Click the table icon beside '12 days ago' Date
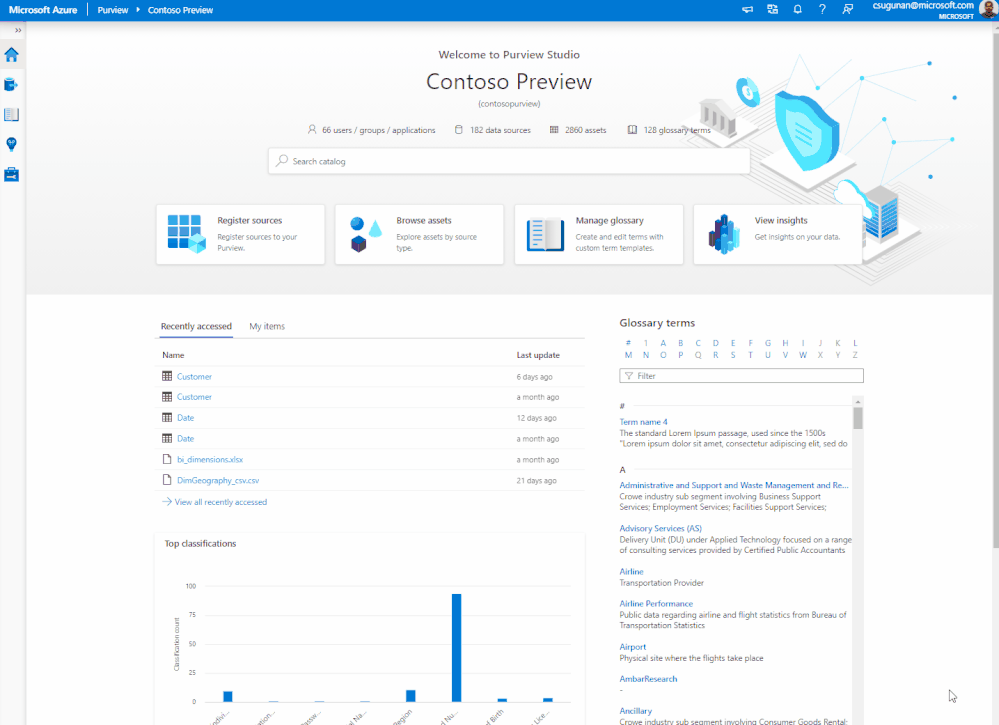 tap(167, 418)
